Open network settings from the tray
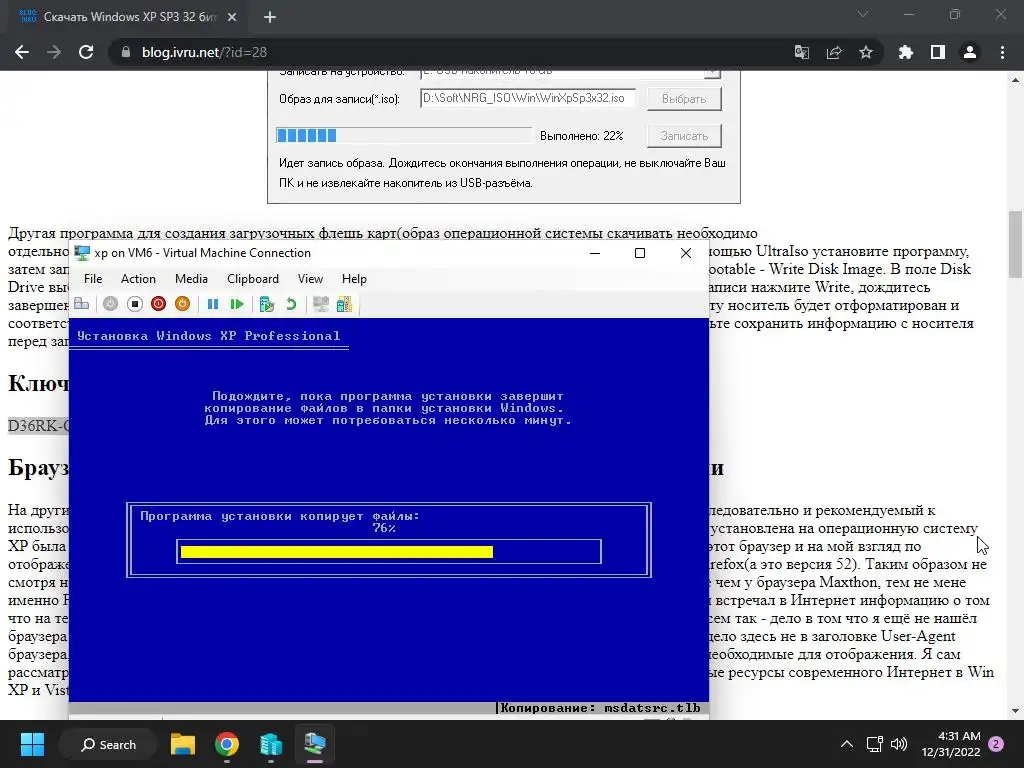This screenshot has height=768, width=1024. click(x=874, y=744)
